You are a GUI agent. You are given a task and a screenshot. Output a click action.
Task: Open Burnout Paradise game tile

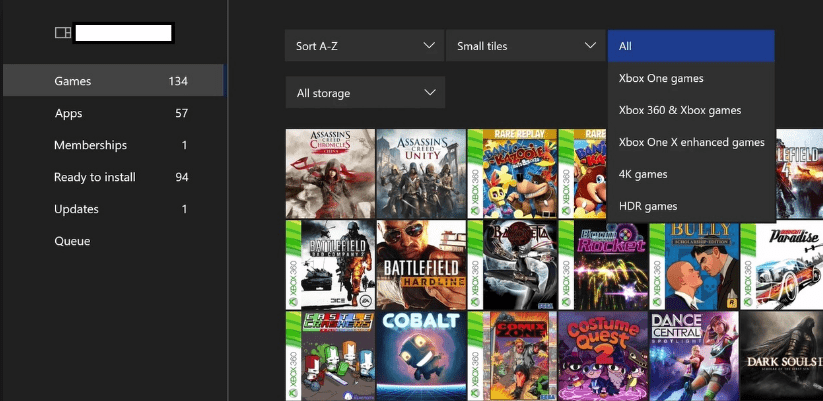[782, 265]
